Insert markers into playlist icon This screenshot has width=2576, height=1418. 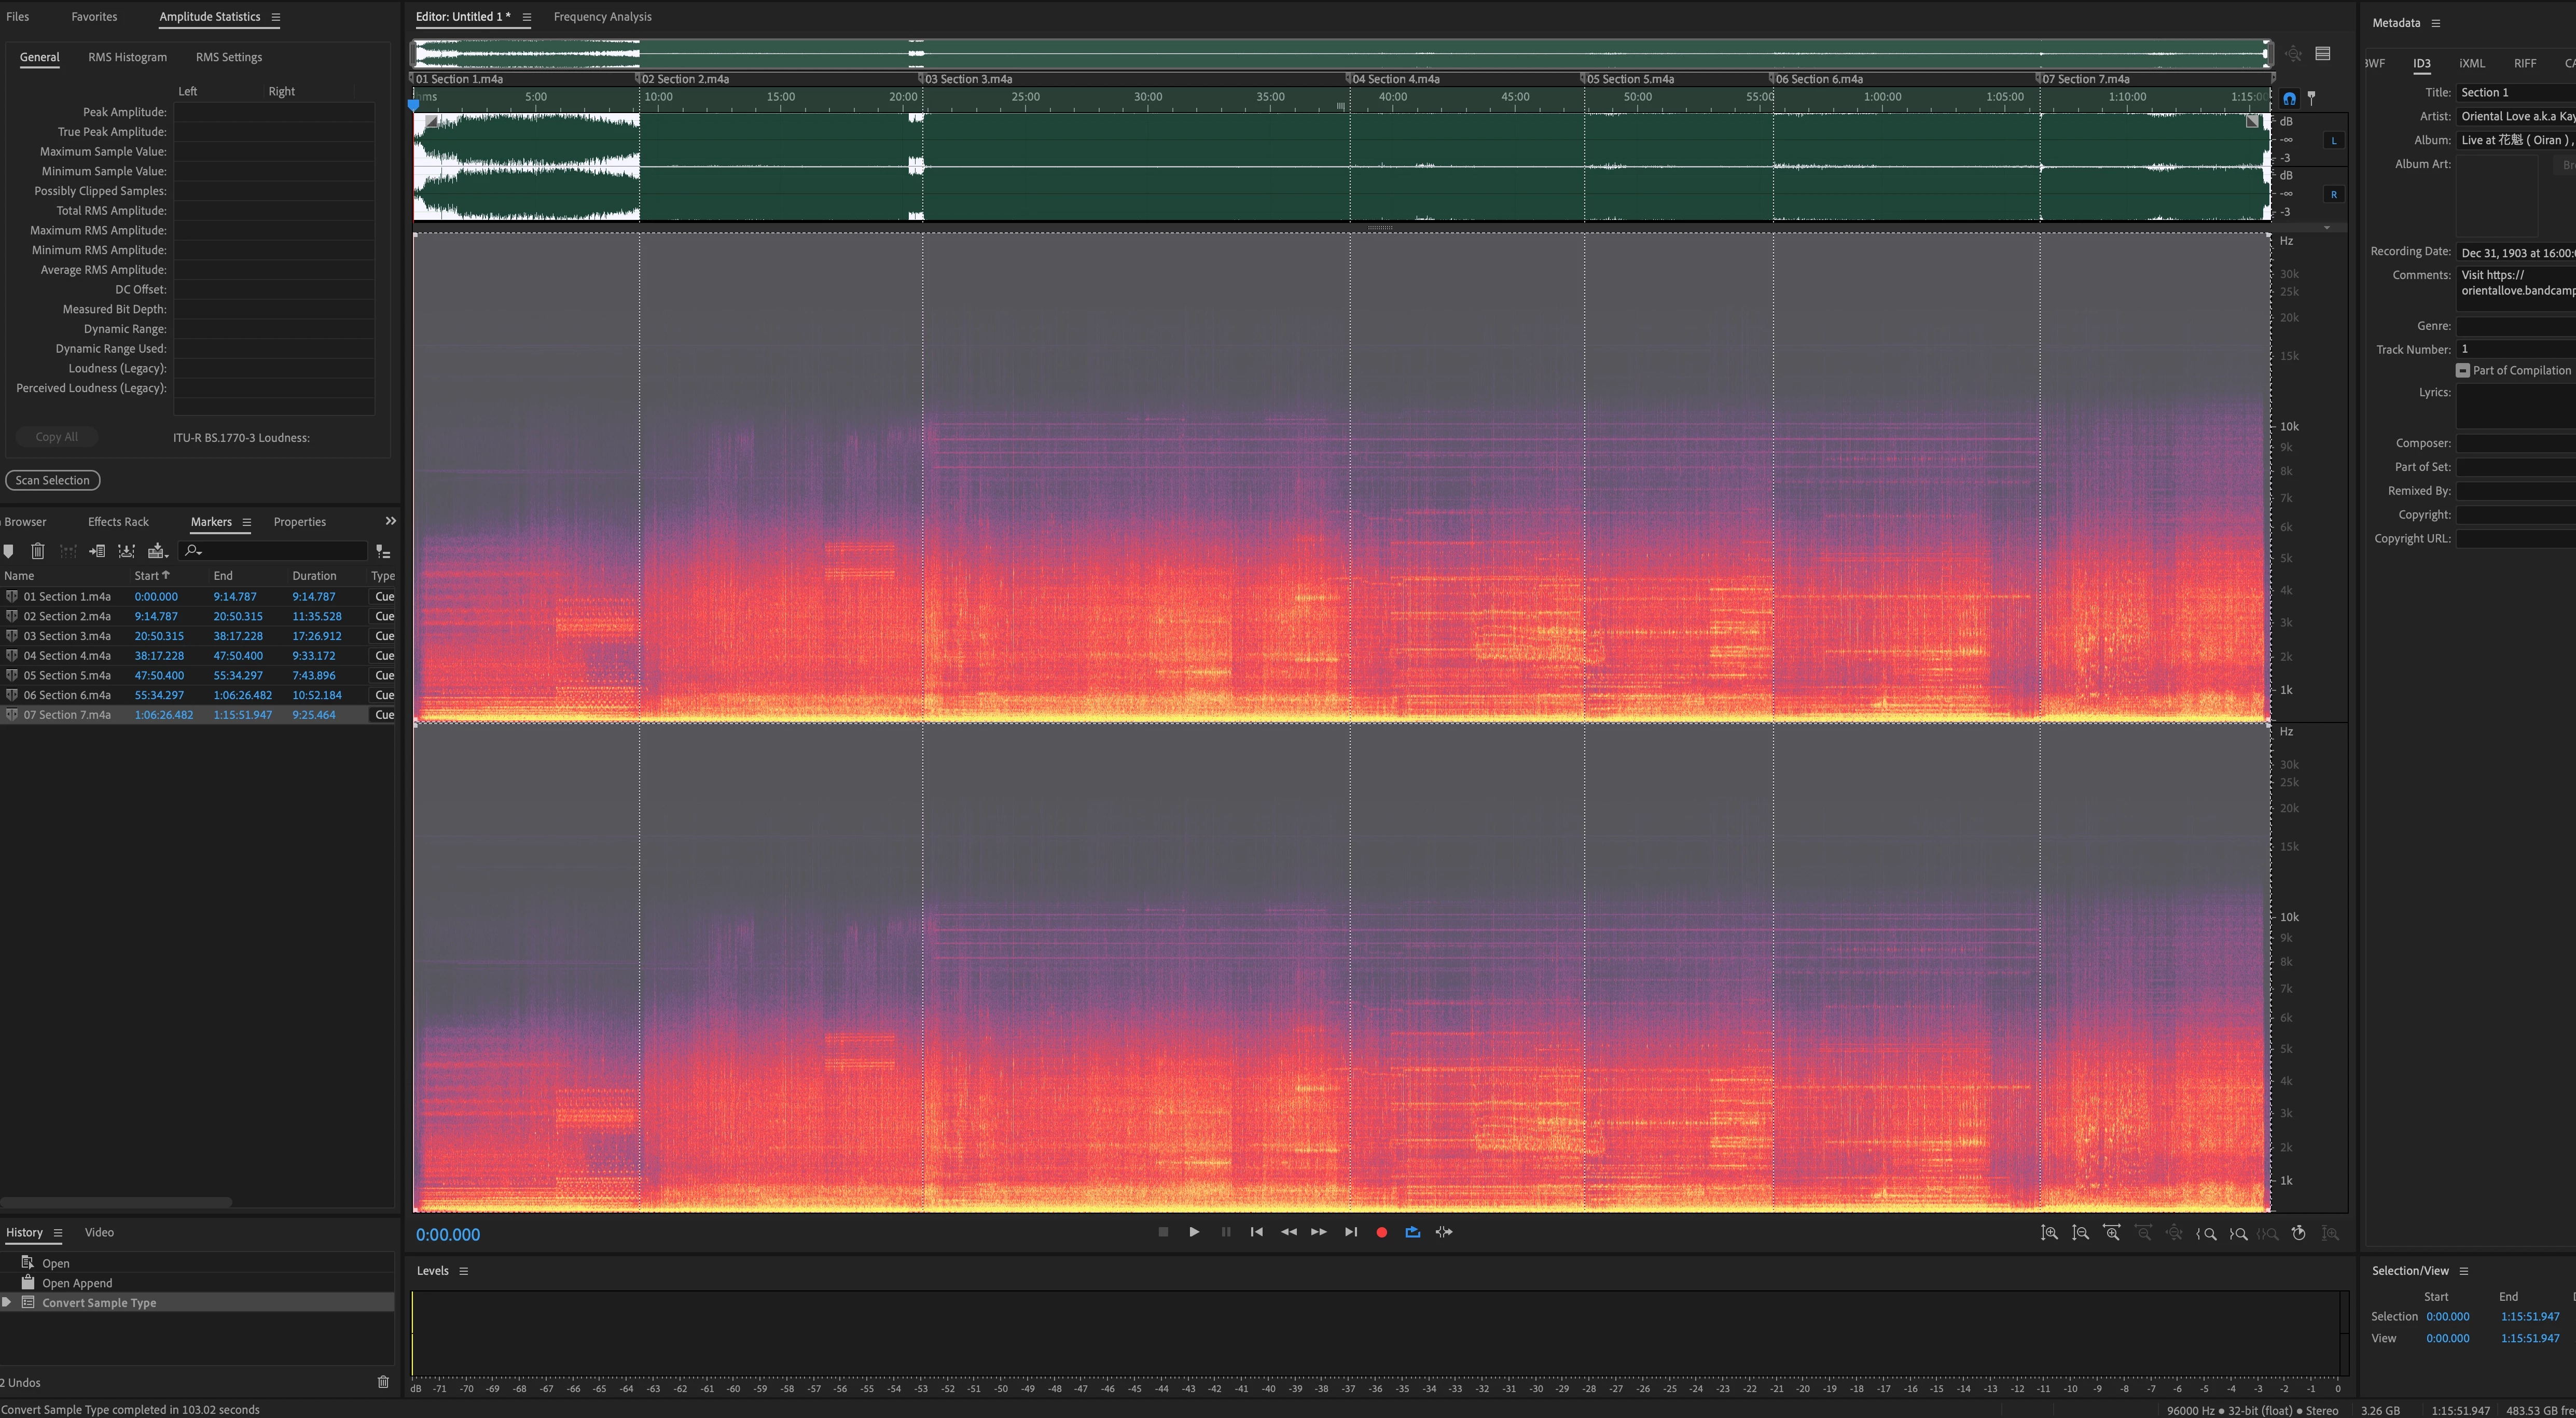pos(97,551)
